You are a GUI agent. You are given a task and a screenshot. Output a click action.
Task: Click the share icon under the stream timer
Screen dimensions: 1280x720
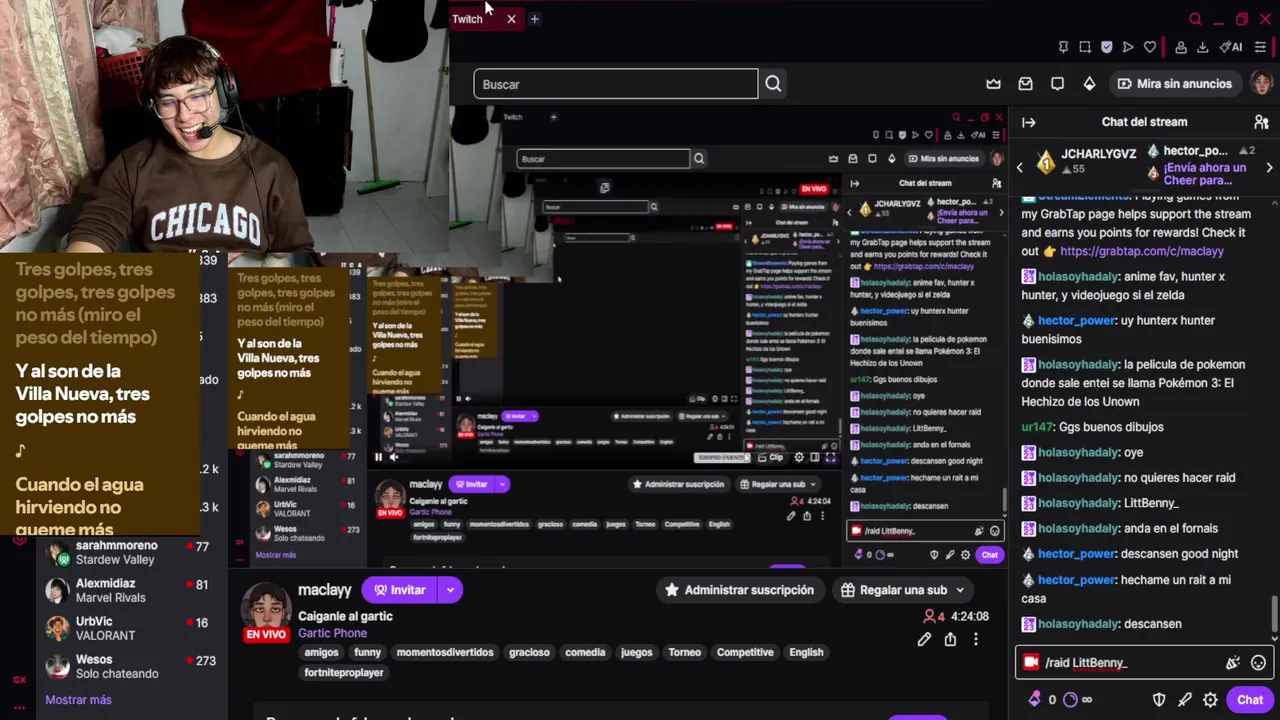point(950,639)
